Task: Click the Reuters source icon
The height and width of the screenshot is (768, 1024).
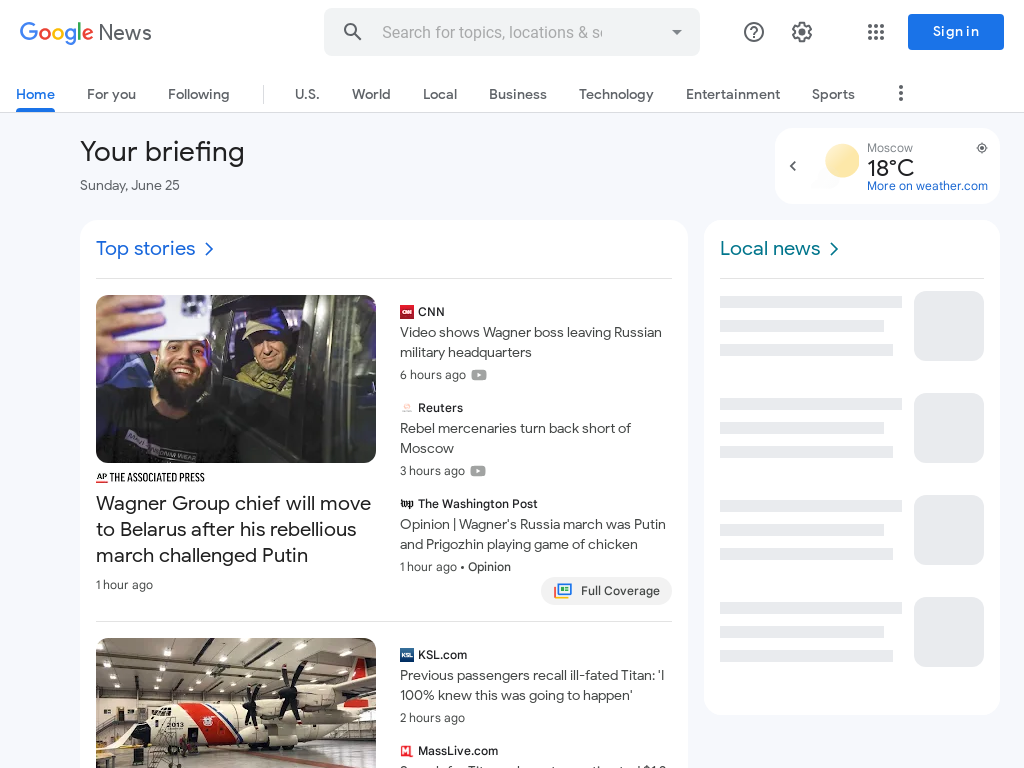Action: (x=407, y=408)
